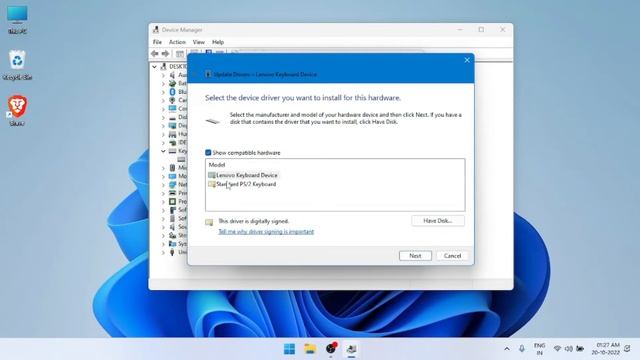Open the Brave browser desktop shortcut

click(x=17, y=111)
